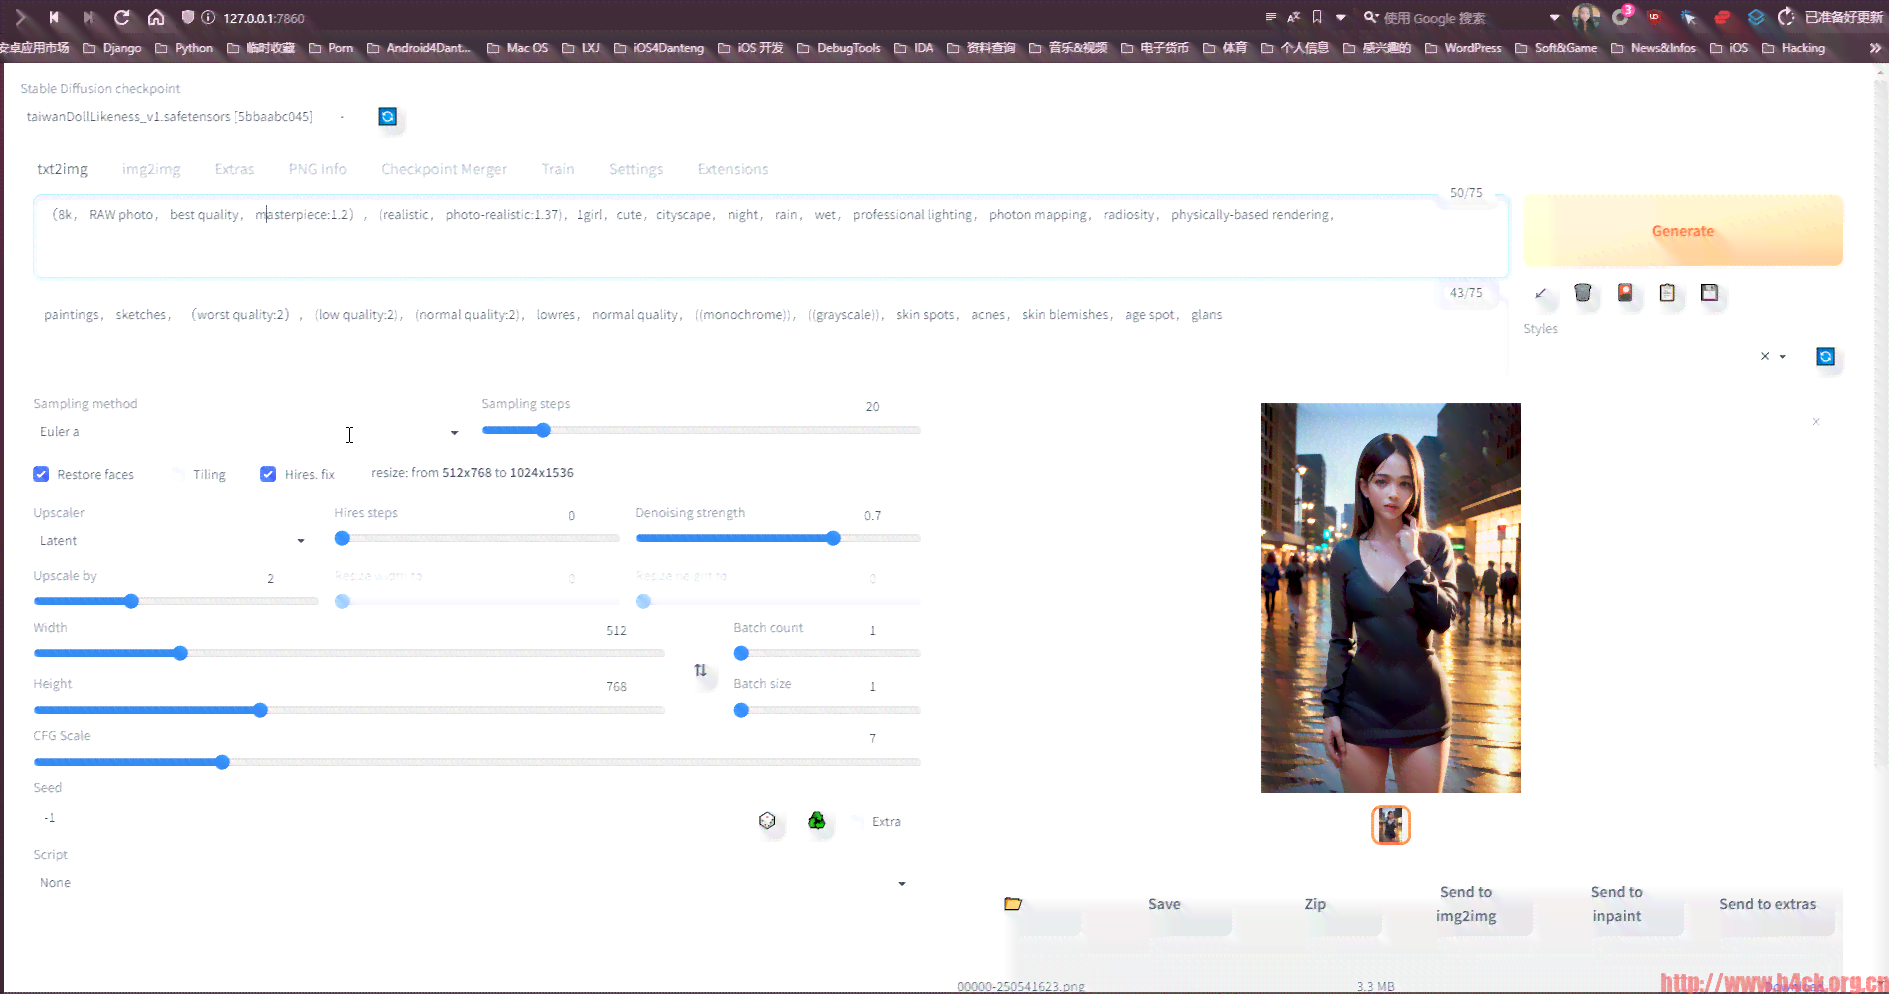The width and height of the screenshot is (1889, 994).
Task: Open the extension icon with the badge number 3
Action: (x=1621, y=17)
